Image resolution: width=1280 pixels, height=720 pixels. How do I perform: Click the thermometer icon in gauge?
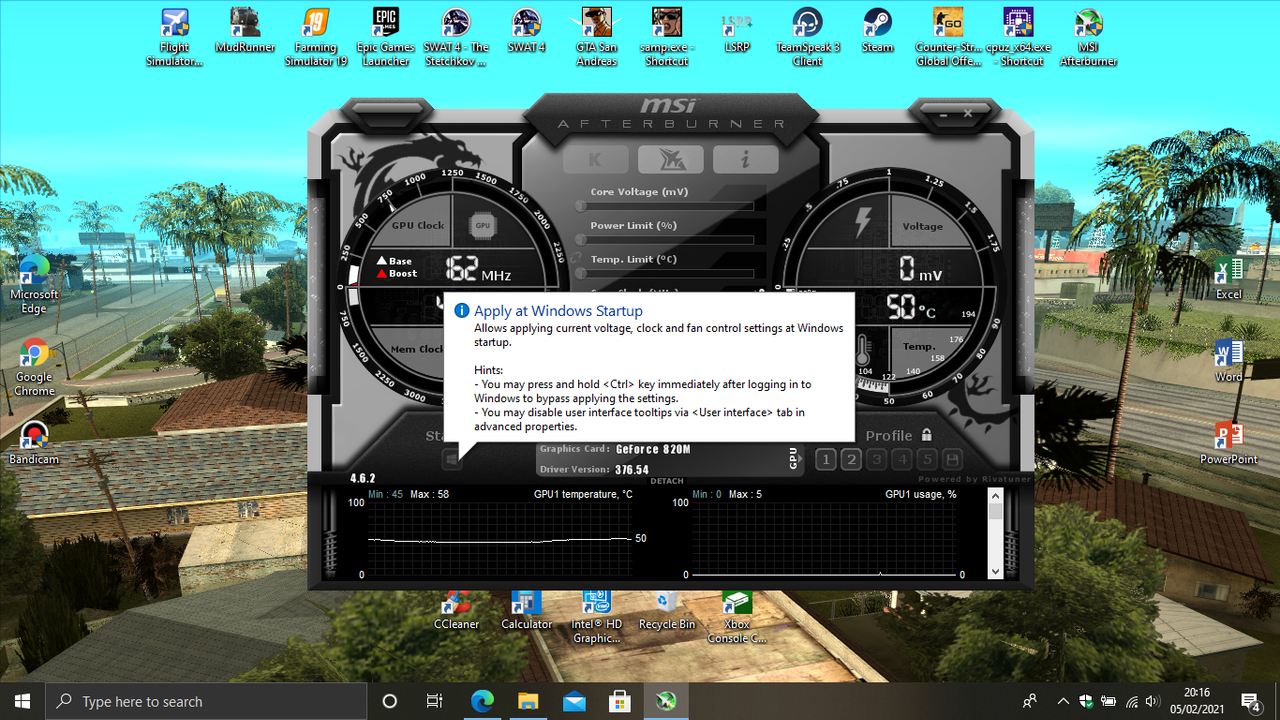pyautogui.click(x=863, y=351)
